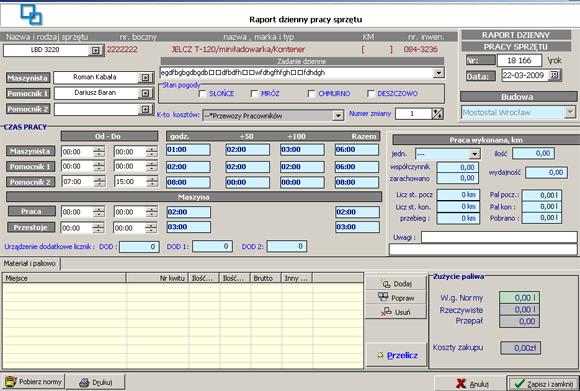Image resolution: width=580 pixels, height=391 pixels.
Task: Click Dodaj to add a material row
Action: click(396, 284)
